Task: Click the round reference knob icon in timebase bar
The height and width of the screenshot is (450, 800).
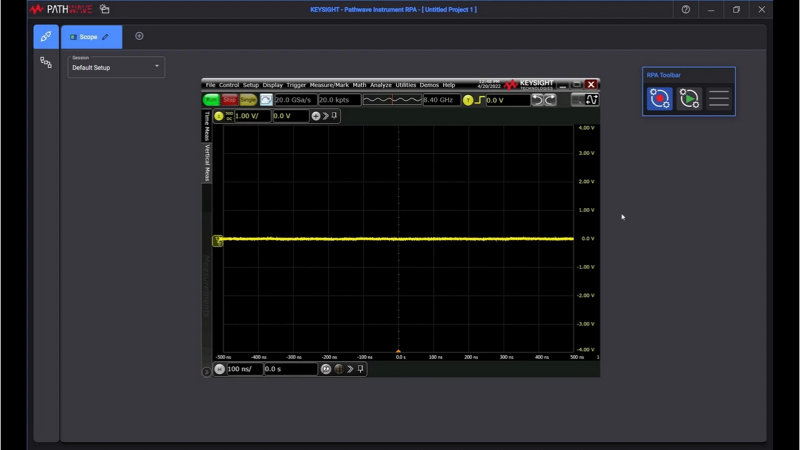Action: (339, 369)
